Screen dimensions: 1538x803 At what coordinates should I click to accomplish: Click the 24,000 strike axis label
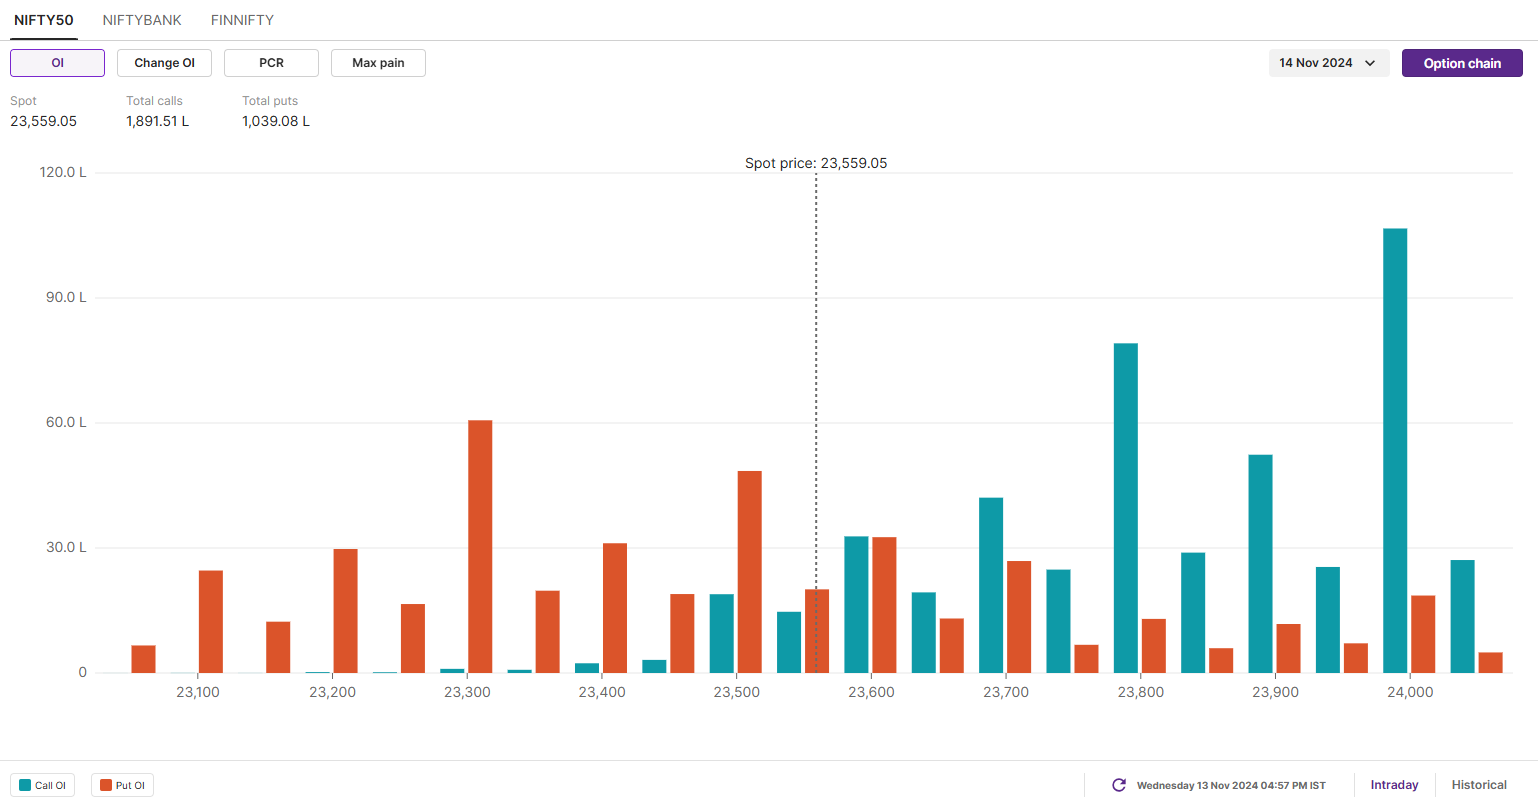1410,692
